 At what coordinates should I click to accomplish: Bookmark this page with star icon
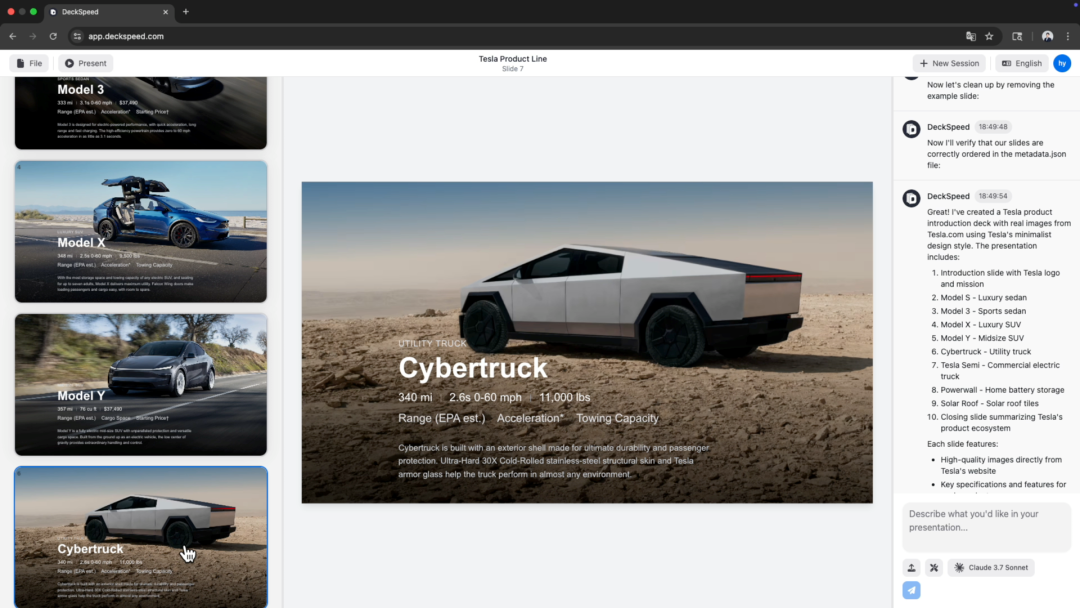[989, 36]
